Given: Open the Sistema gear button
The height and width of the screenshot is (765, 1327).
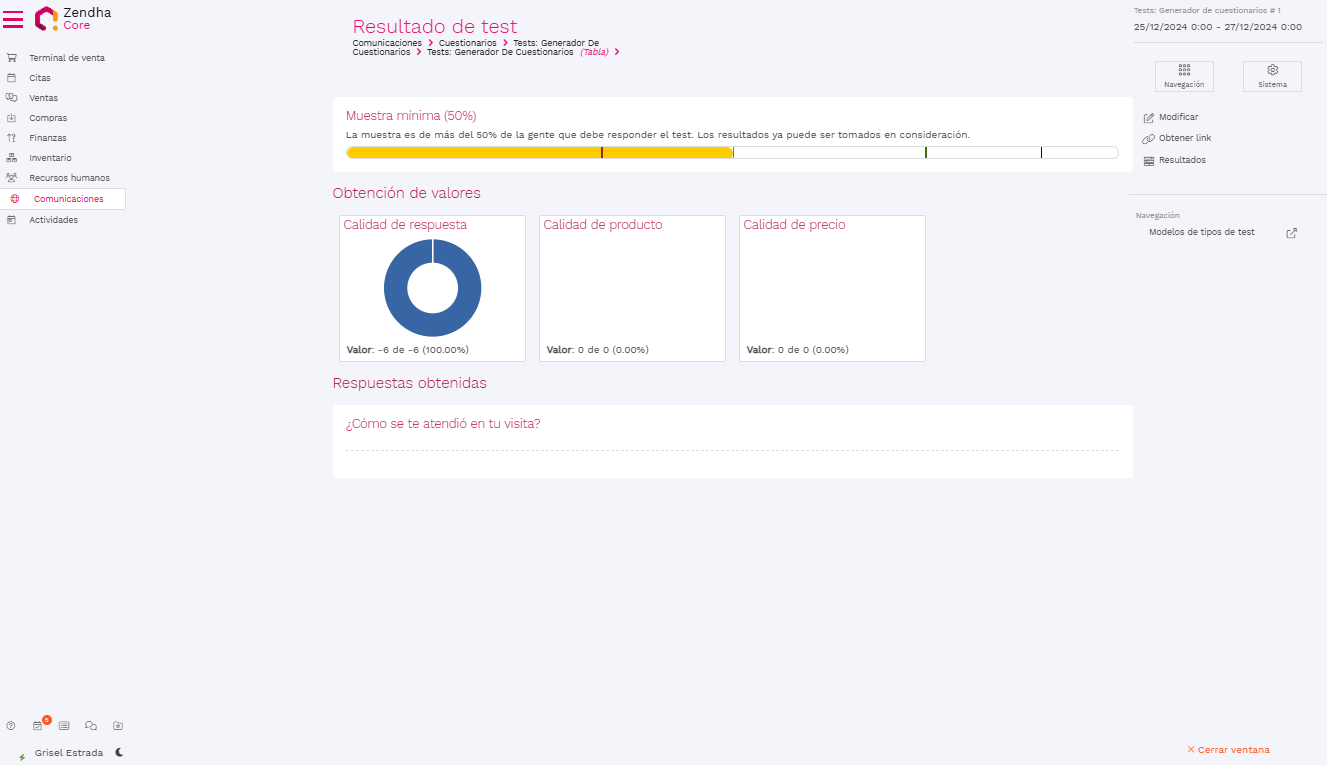Looking at the screenshot, I should click(x=1272, y=76).
